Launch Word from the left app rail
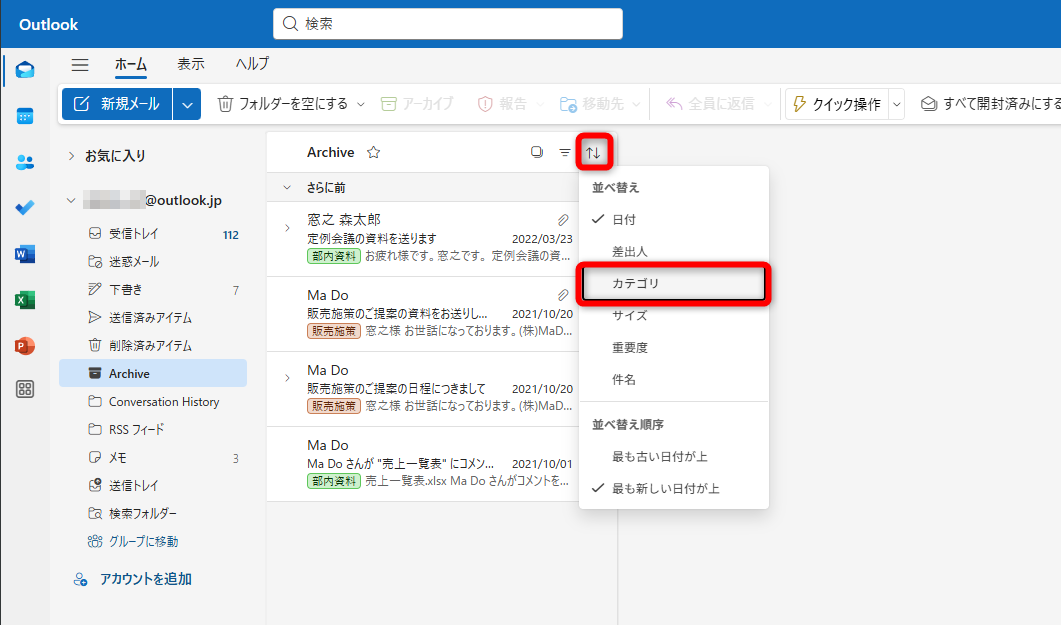This screenshot has width=1061, height=625. coord(23,254)
